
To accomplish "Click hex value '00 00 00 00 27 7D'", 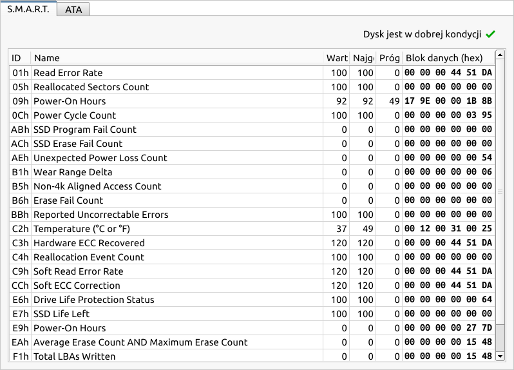I will point(448,328).
